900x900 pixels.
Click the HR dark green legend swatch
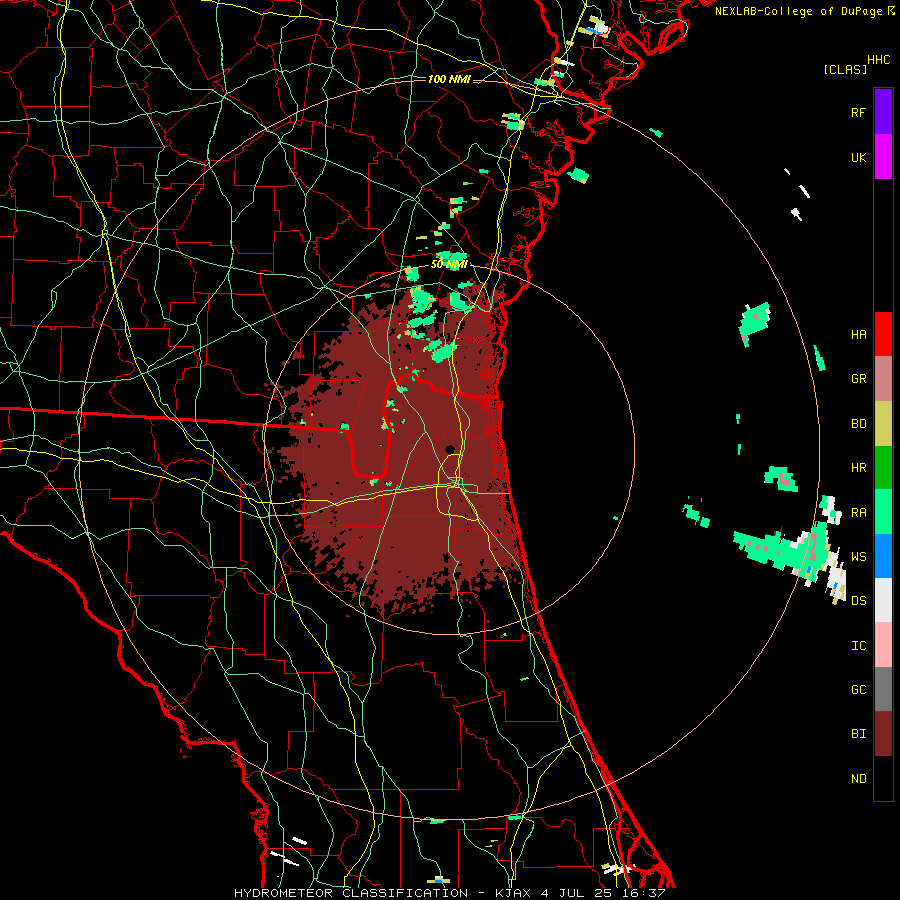pyautogui.click(x=883, y=467)
